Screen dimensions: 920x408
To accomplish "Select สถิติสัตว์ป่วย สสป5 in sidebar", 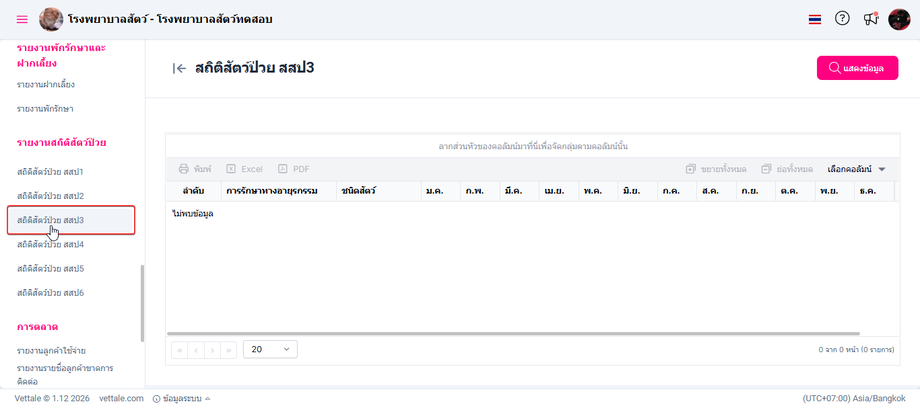I will (50, 269).
